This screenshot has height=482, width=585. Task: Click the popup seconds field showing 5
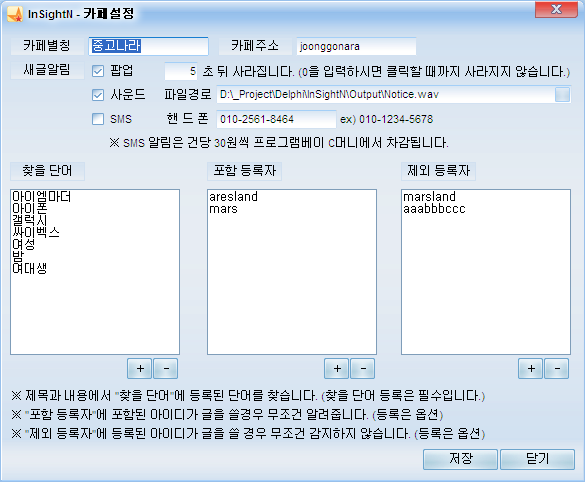click(x=181, y=71)
